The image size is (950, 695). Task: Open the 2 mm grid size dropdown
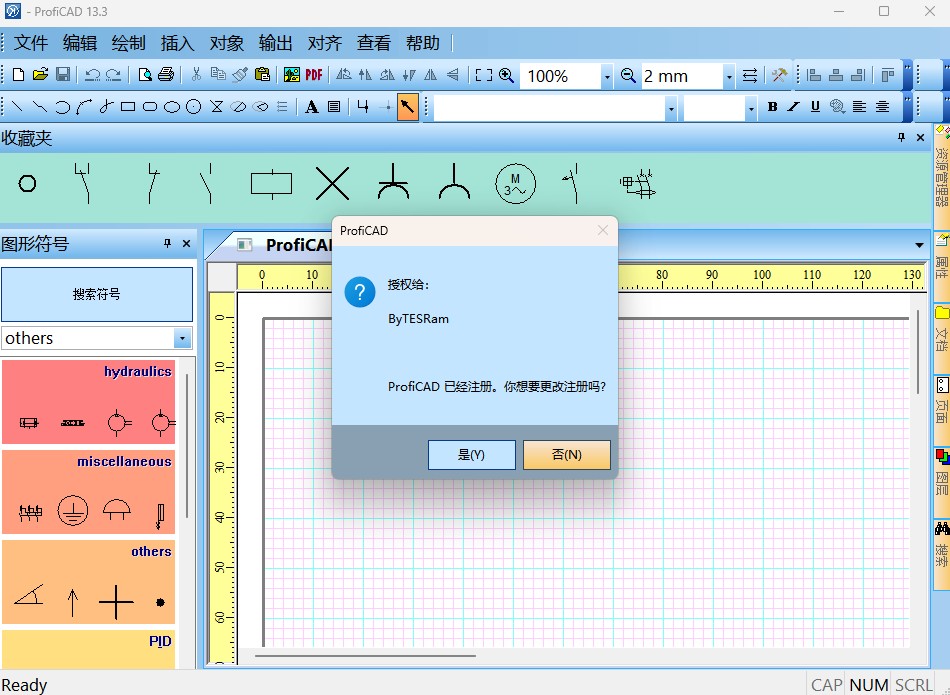coord(729,76)
